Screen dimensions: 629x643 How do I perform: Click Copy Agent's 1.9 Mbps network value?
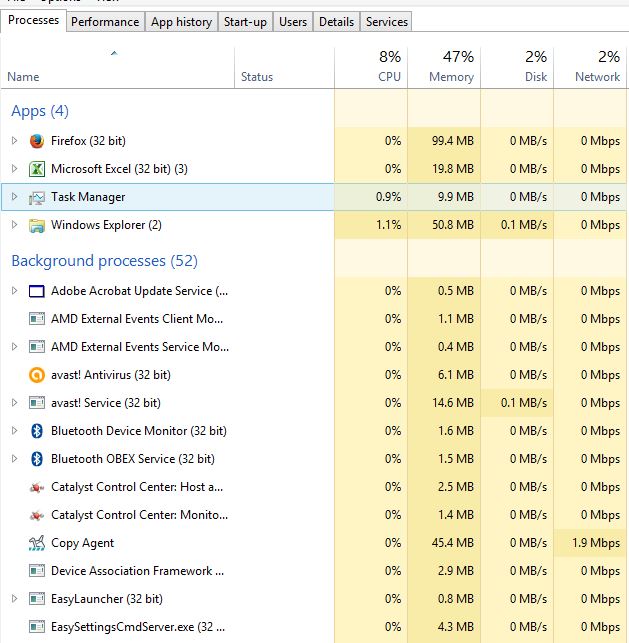(x=596, y=543)
